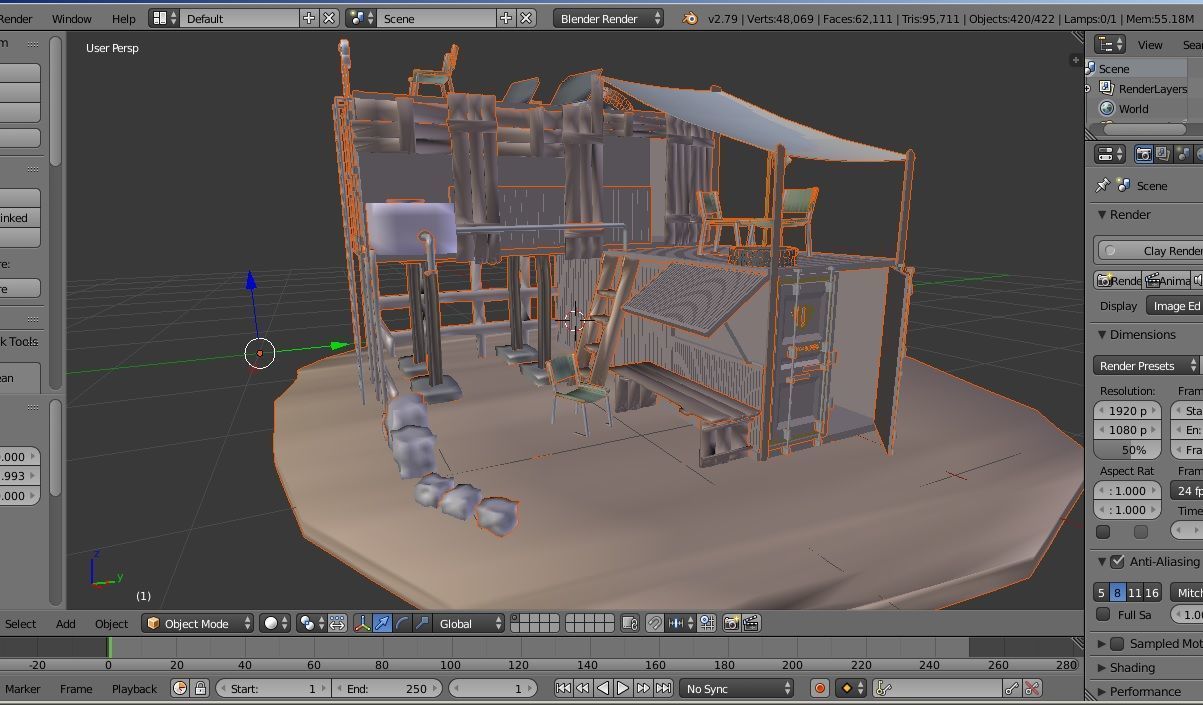Open the scene browse selector icon

[360, 18]
